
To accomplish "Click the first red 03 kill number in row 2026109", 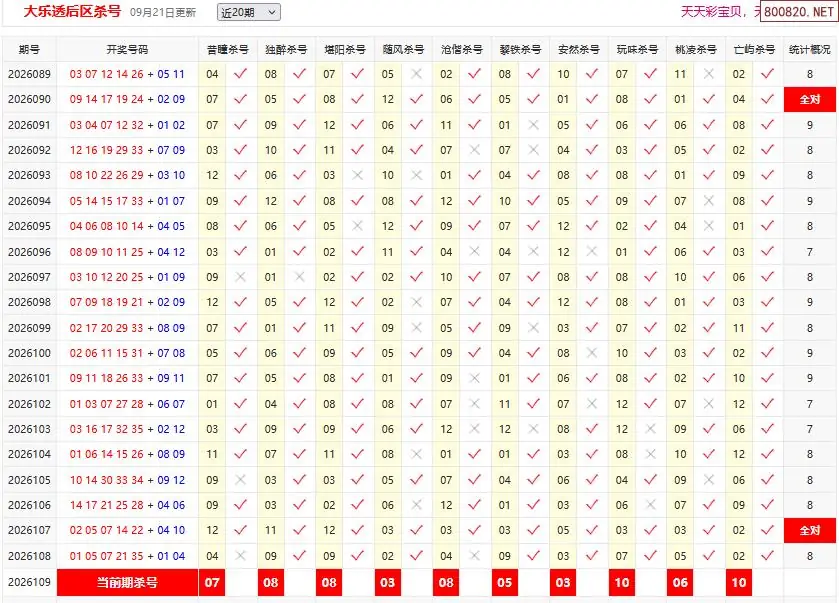I will click(387, 583).
